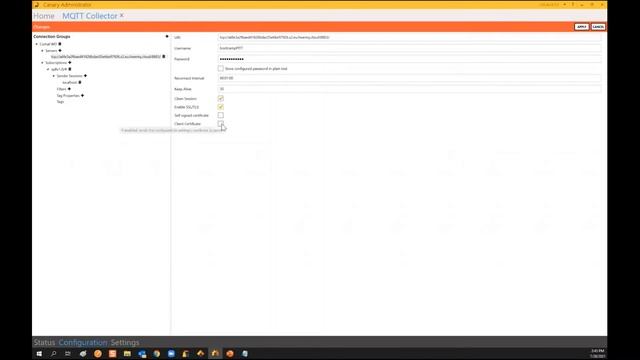Collapse the top-level connection group node
The image size is (640, 360).
pos(36,44)
